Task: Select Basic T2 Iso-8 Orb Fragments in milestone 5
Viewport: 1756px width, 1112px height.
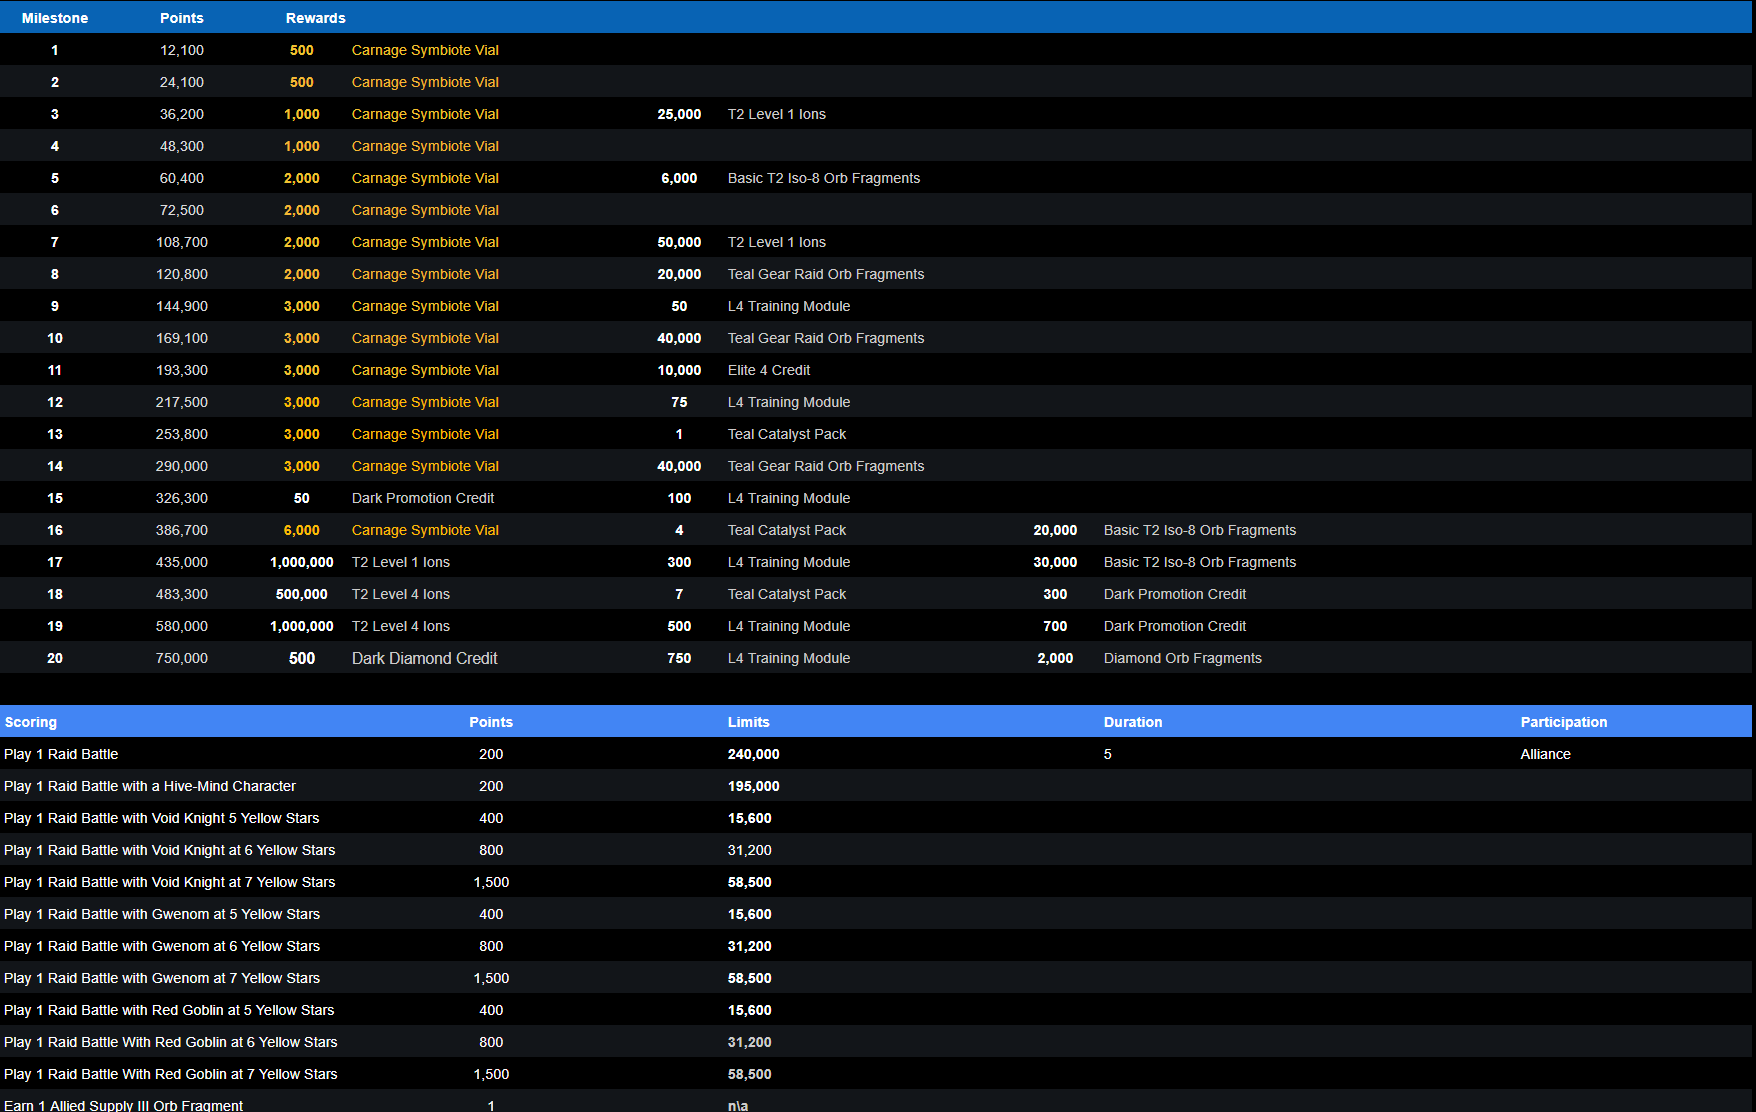Action: (x=823, y=178)
